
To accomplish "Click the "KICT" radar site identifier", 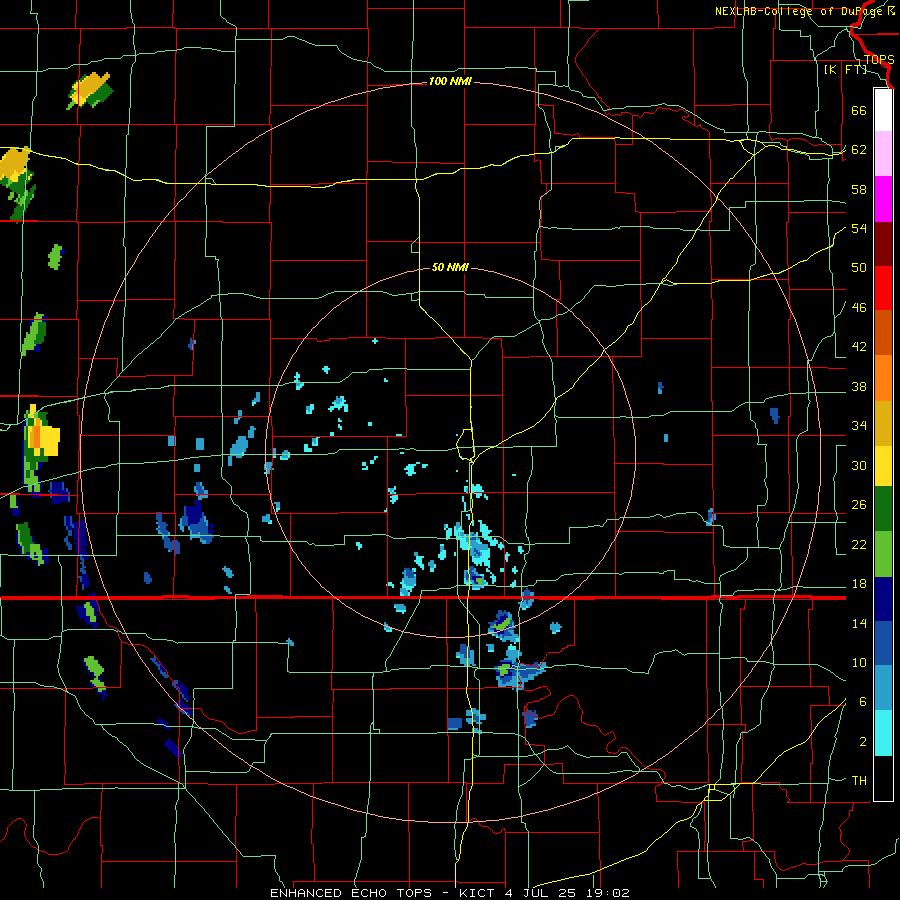I will pyautogui.click(x=478, y=893).
